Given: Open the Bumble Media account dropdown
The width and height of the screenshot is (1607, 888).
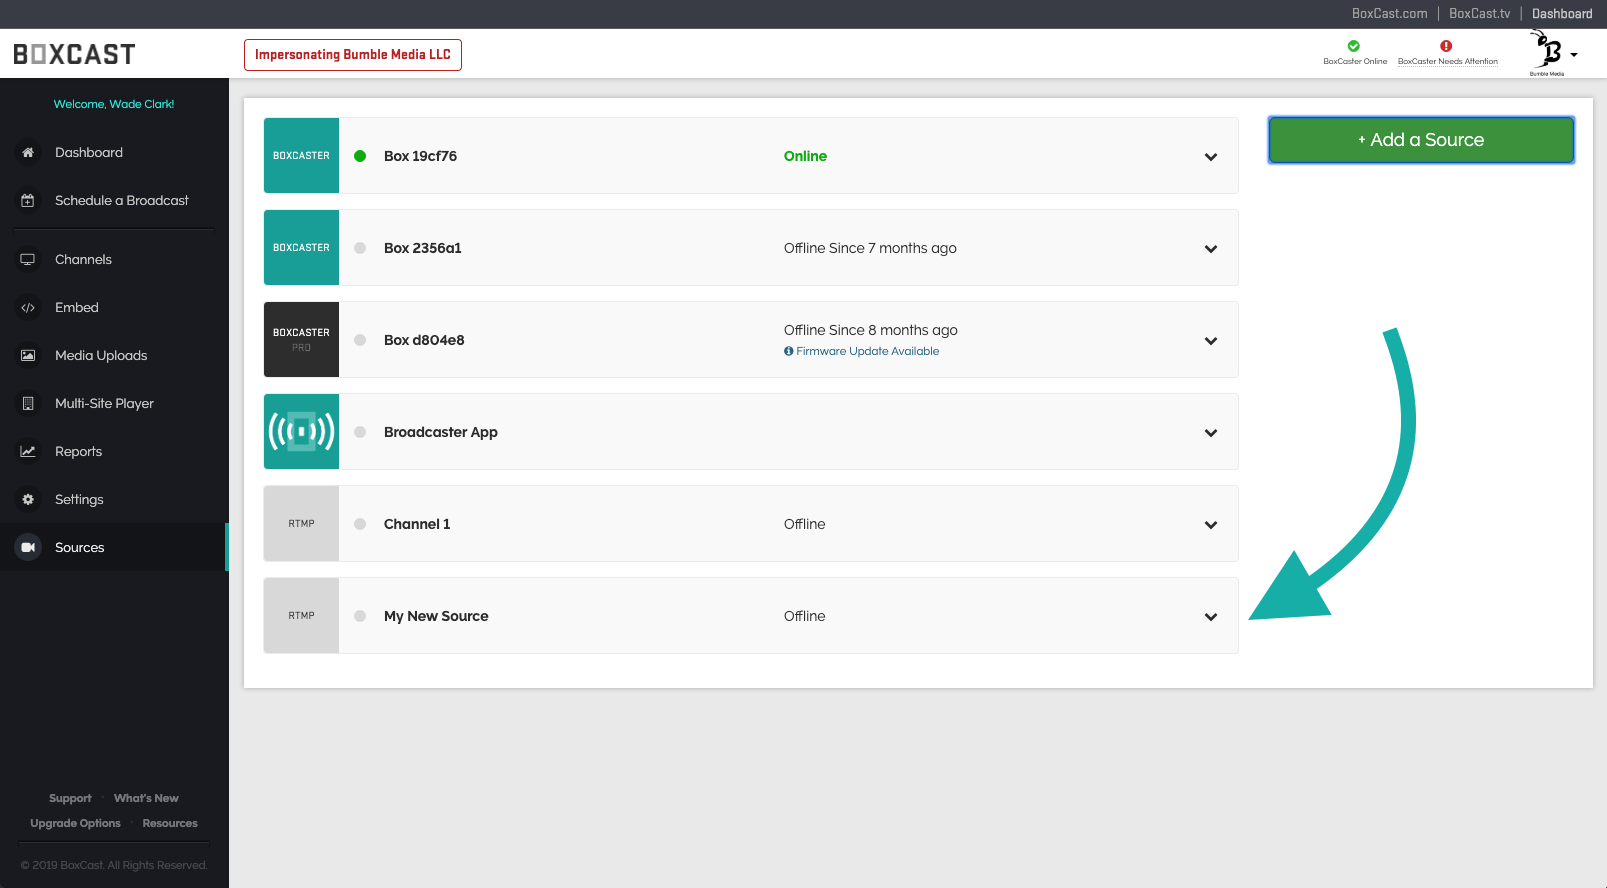Looking at the screenshot, I should (x=1554, y=54).
